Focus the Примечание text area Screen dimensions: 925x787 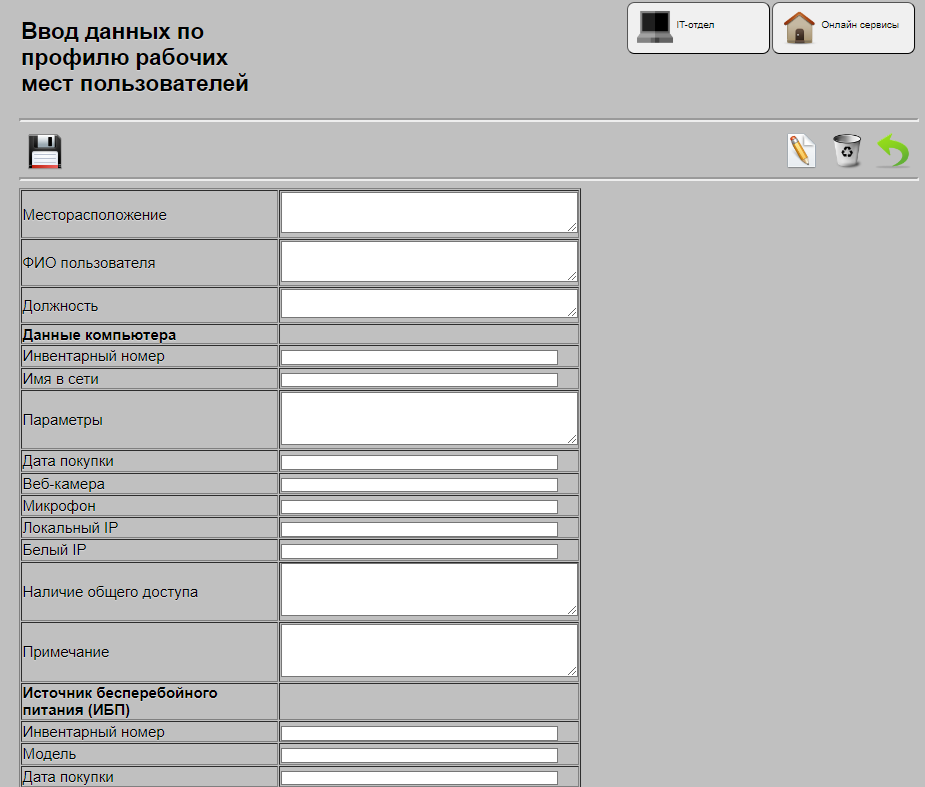tap(428, 650)
